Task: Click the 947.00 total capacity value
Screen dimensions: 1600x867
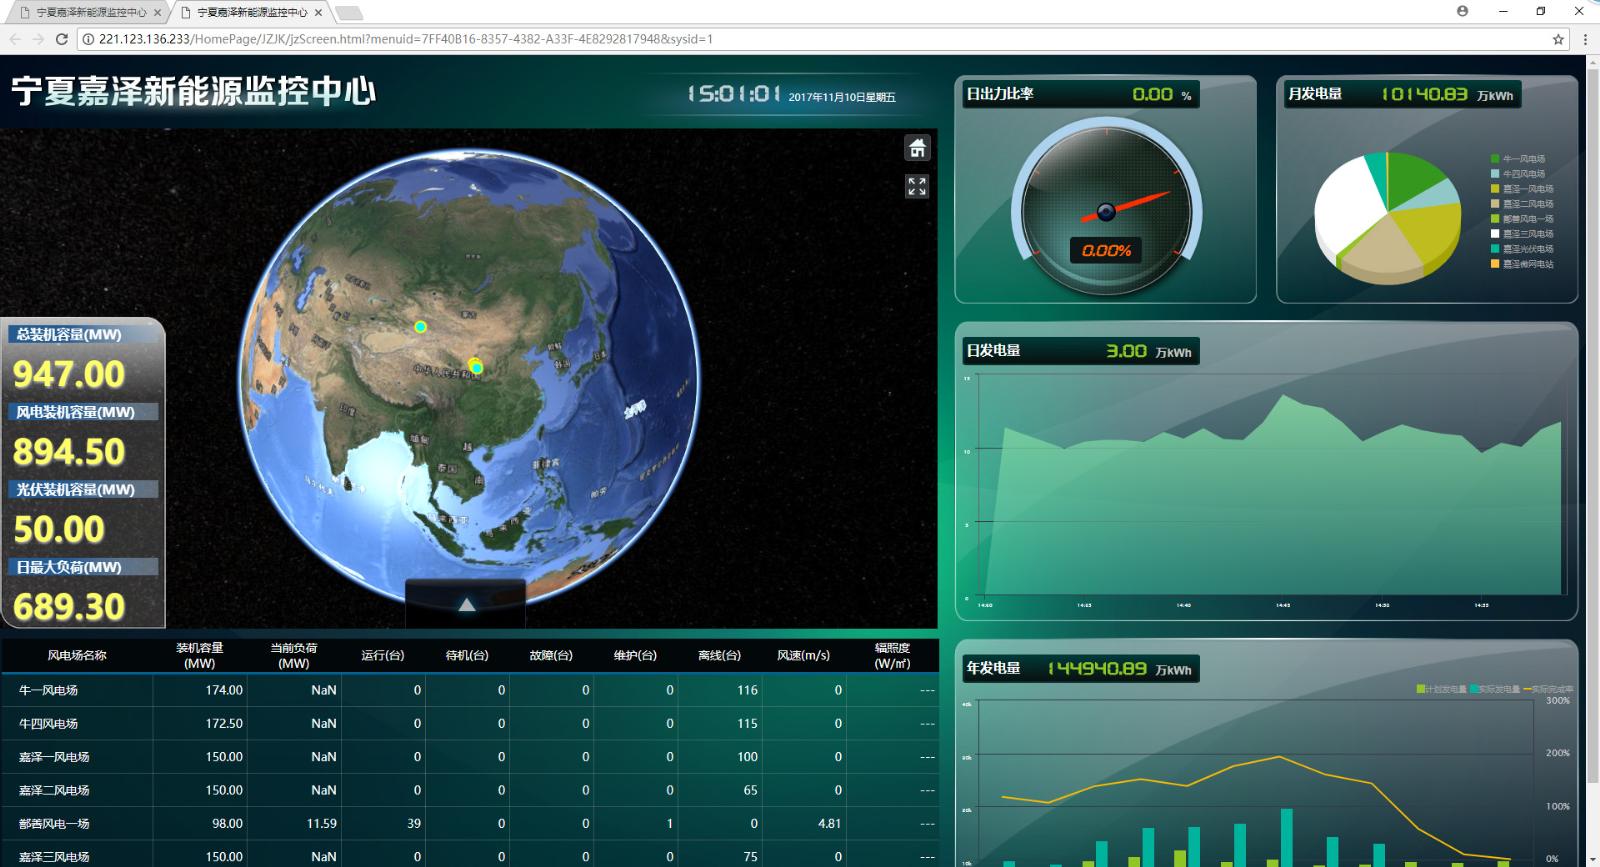Action: (x=69, y=374)
